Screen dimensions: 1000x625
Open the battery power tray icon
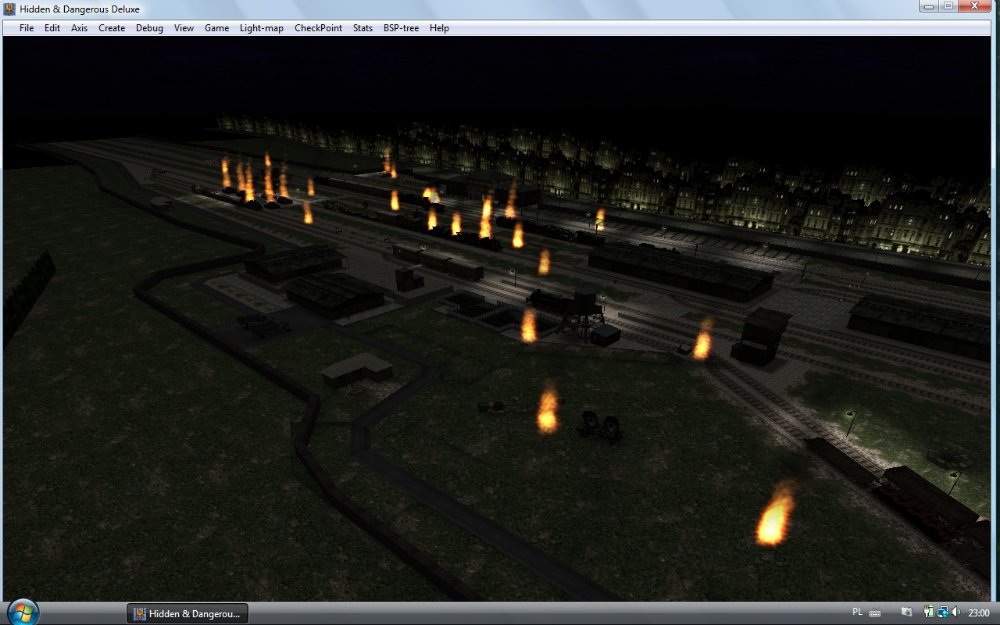(x=929, y=612)
